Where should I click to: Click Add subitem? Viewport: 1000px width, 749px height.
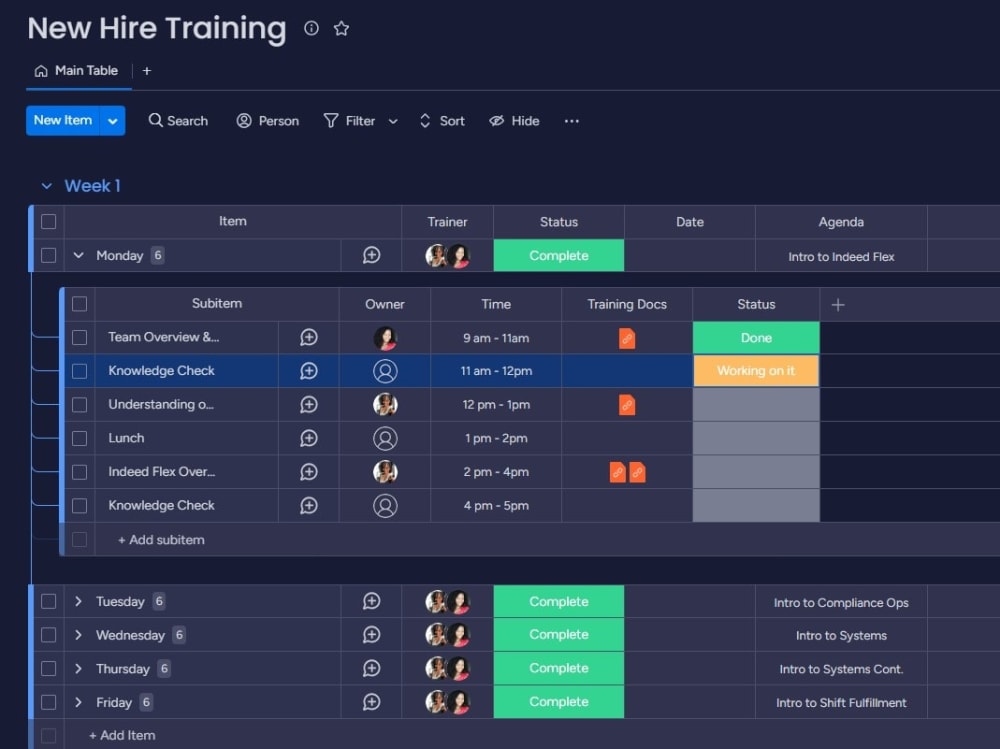point(161,540)
